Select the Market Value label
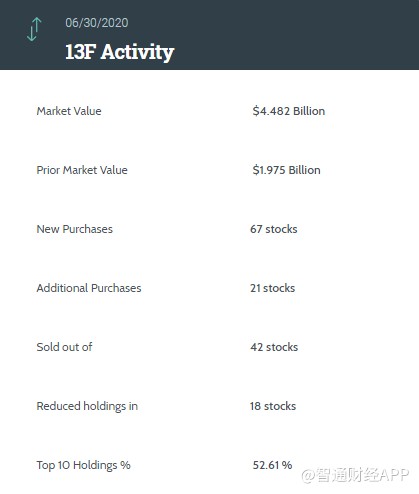This screenshot has width=419, height=494. click(69, 111)
